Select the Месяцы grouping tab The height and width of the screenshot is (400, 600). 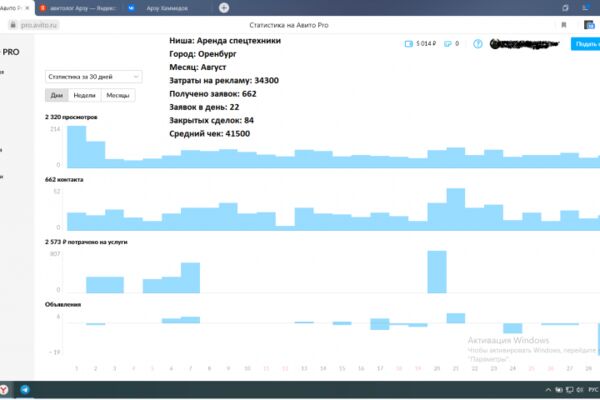click(118, 95)
